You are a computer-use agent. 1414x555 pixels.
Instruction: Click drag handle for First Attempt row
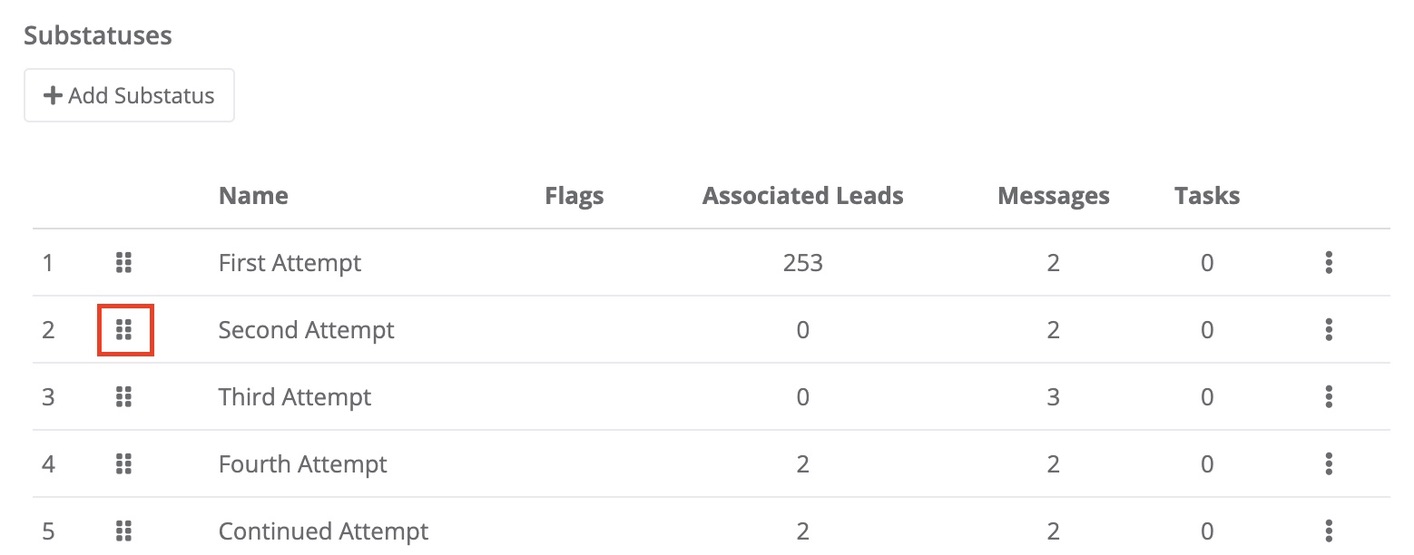click(124, 263)
